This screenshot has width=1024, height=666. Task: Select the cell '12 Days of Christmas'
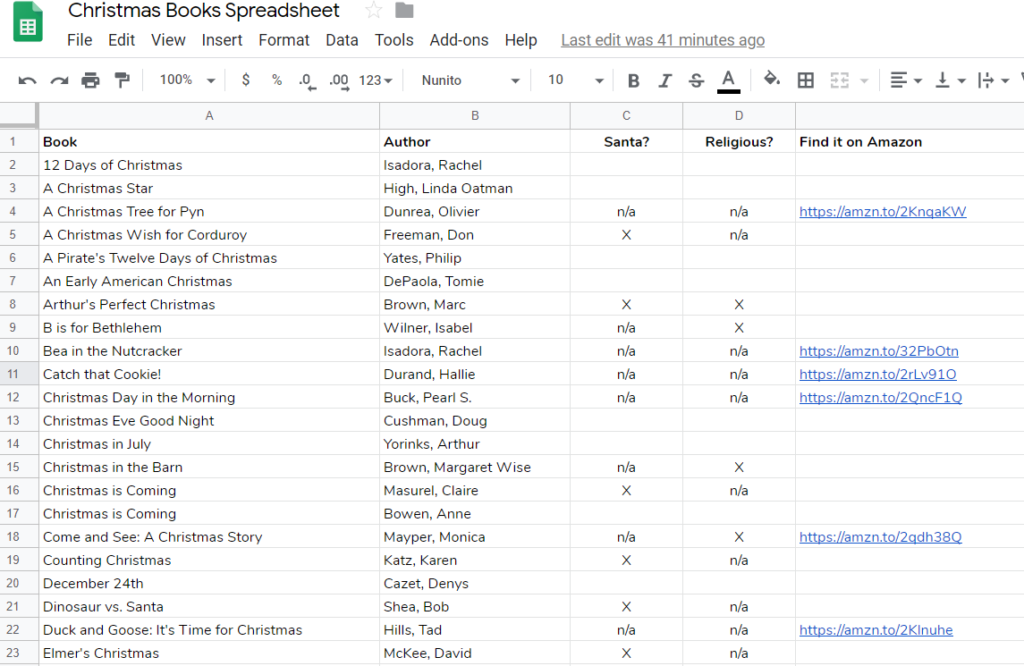112,165
